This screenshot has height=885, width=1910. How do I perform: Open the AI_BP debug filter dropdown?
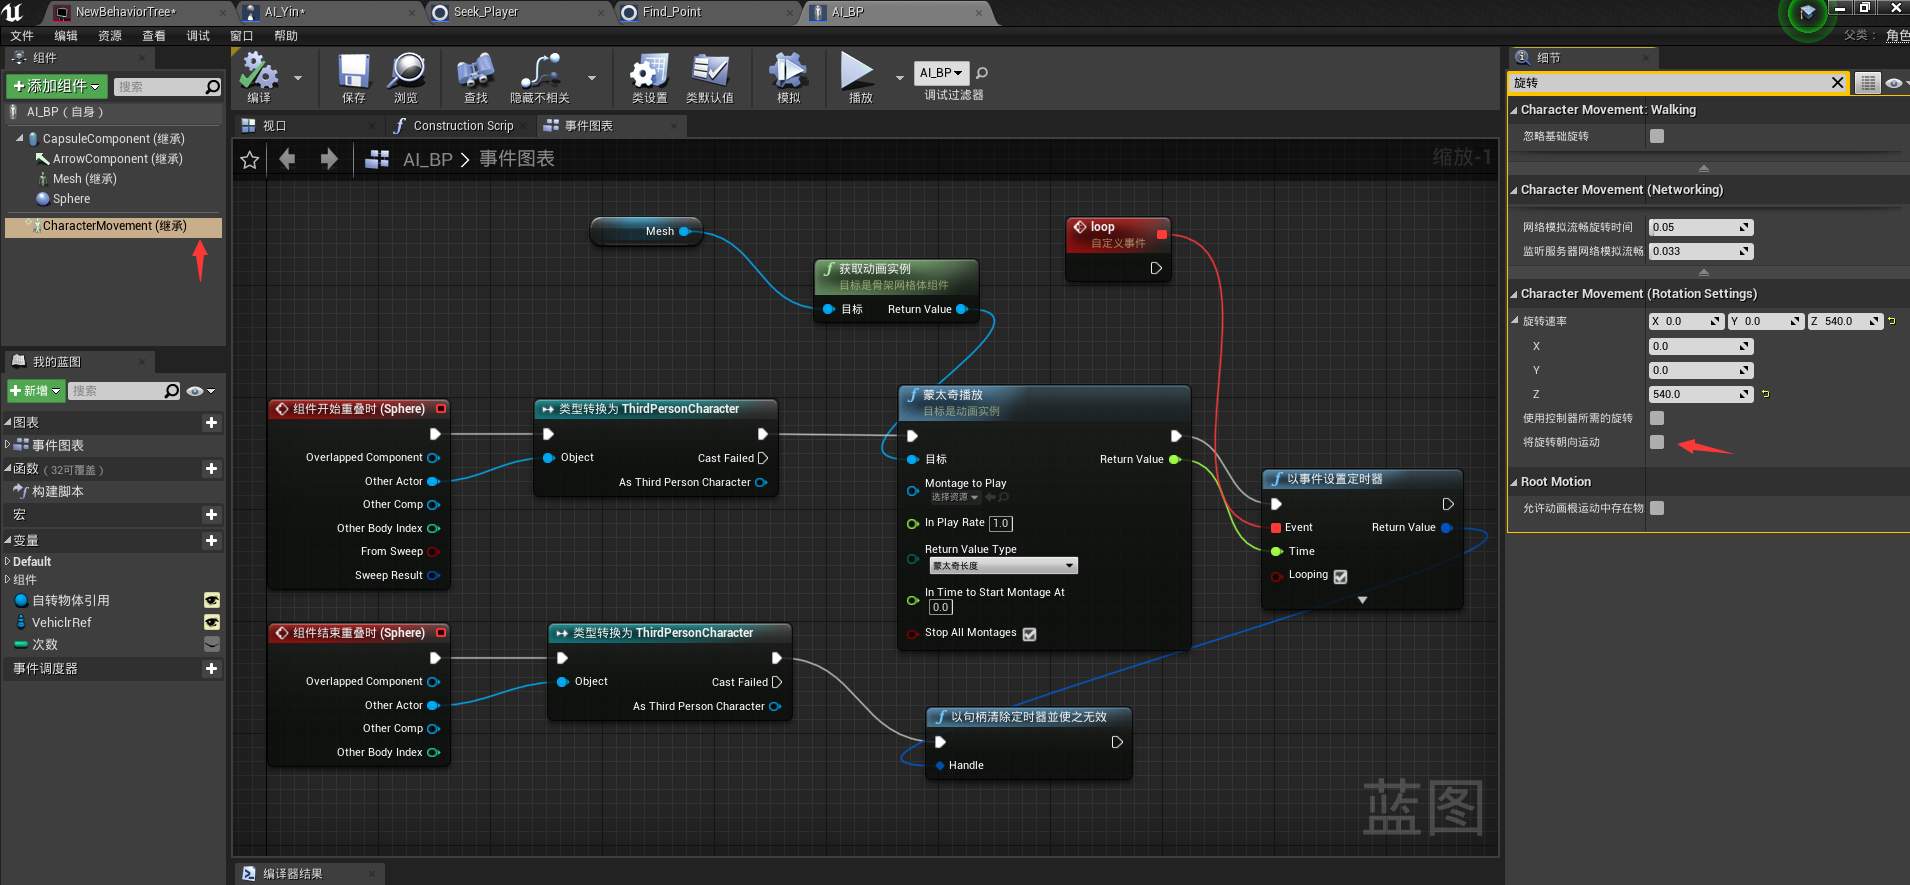pos(941,73)
